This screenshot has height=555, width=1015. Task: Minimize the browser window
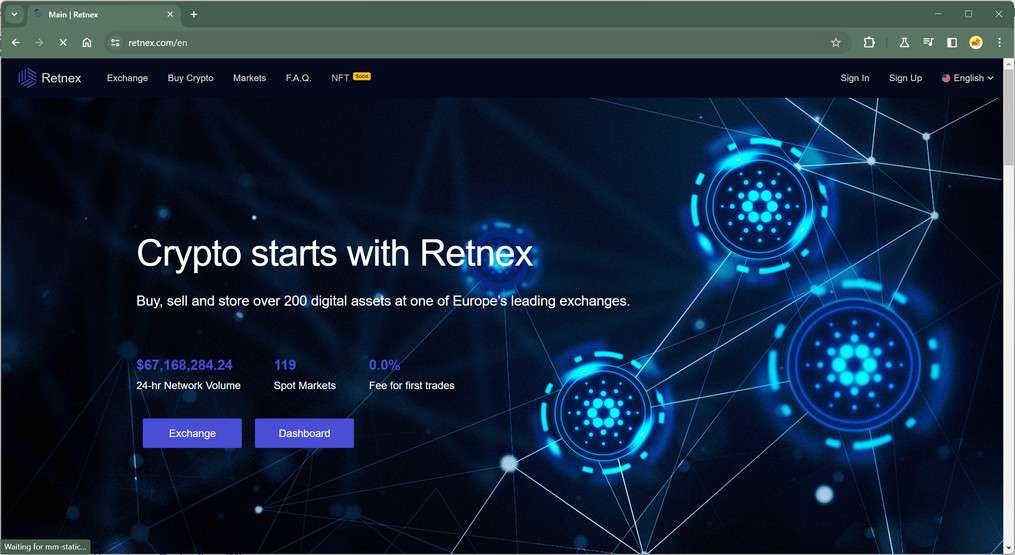(939, 14)
